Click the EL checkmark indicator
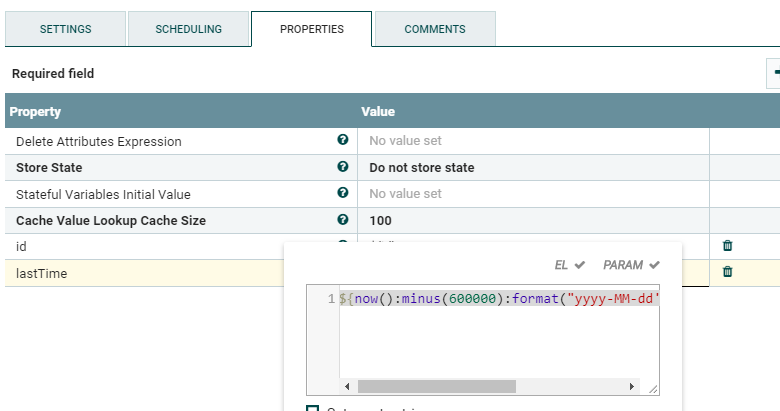Screen dimensions: 780x411 [570, 265]
